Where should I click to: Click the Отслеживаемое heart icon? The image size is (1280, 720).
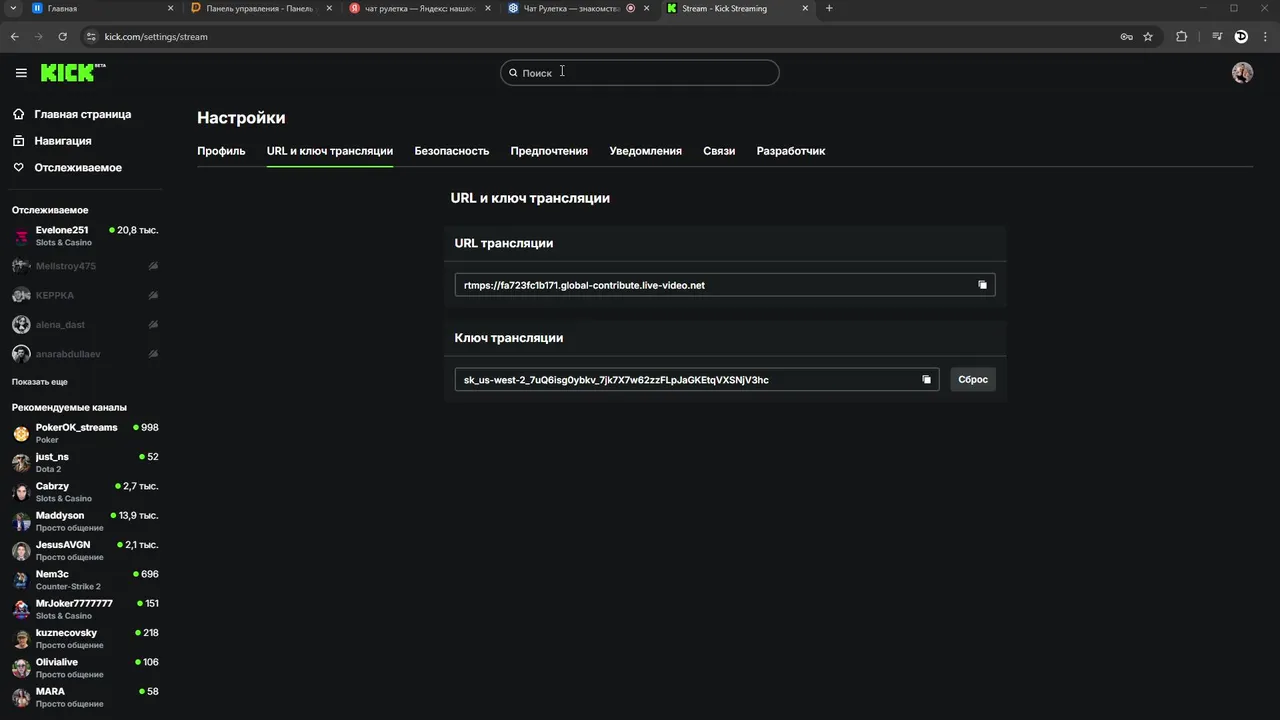pyautogui.click(x=19, y=168)
